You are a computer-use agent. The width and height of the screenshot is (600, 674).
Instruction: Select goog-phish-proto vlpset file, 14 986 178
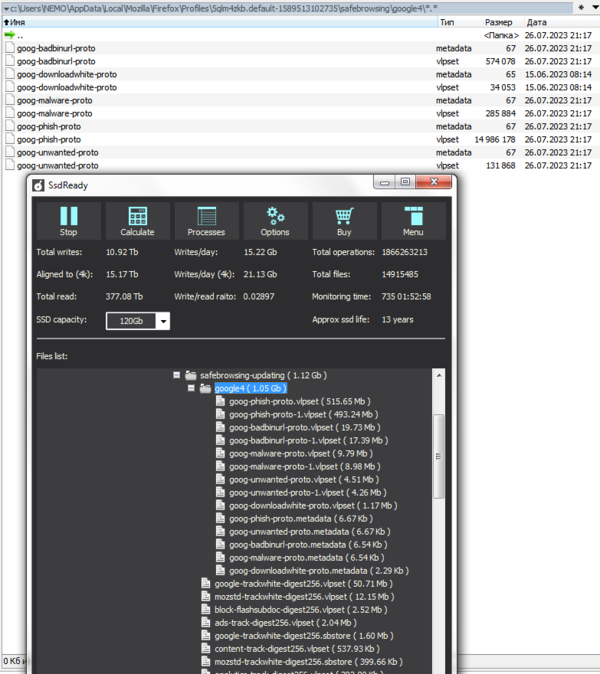coord(299,140)
